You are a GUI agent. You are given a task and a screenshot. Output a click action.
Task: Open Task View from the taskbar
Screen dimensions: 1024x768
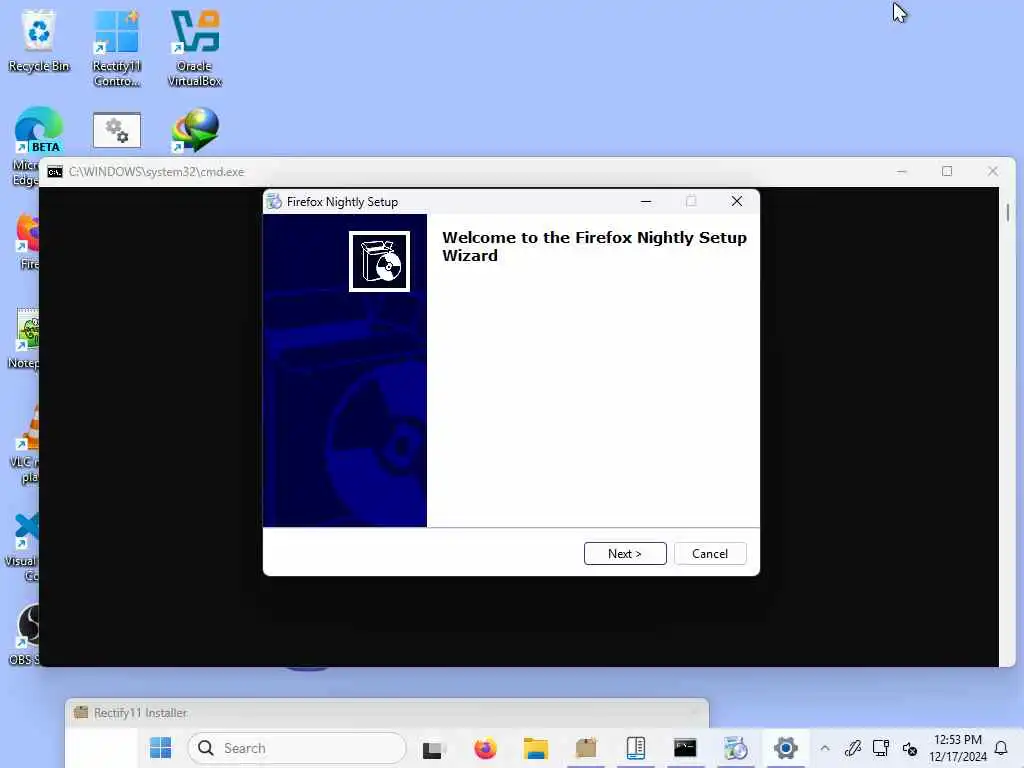pyautogui.click(x=434, y=748)
